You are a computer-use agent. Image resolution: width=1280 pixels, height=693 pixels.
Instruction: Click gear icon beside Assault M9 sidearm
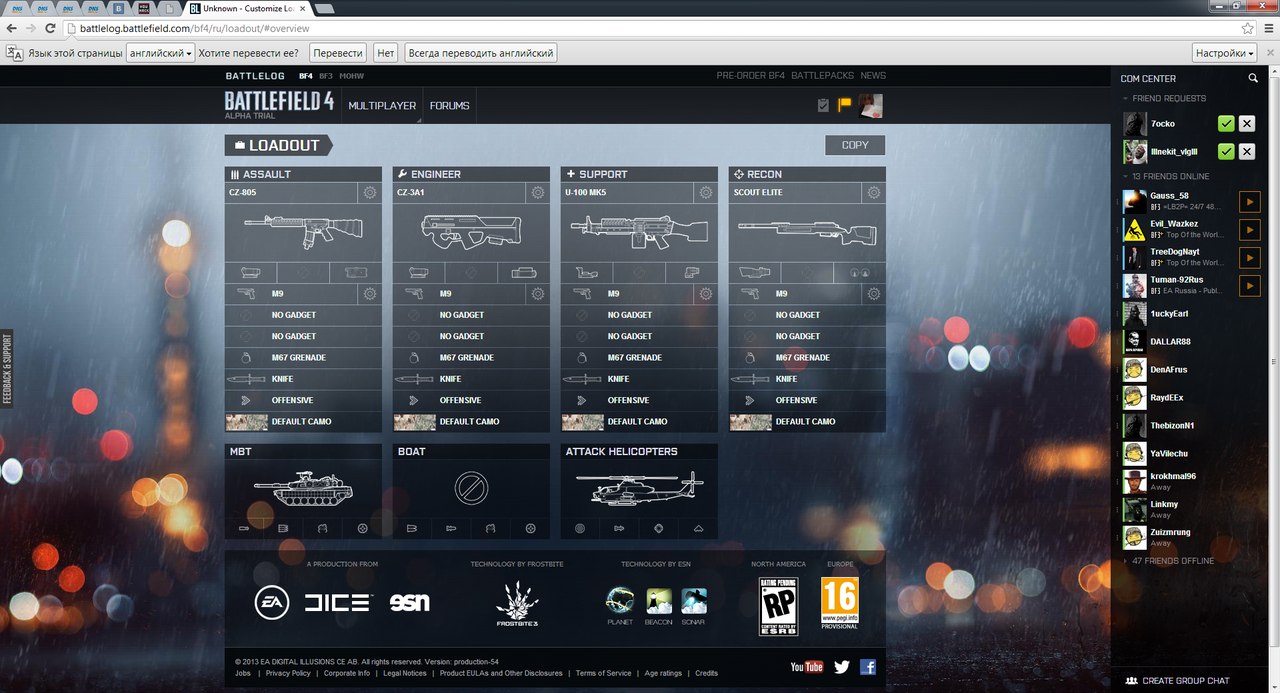pos(369,294)
